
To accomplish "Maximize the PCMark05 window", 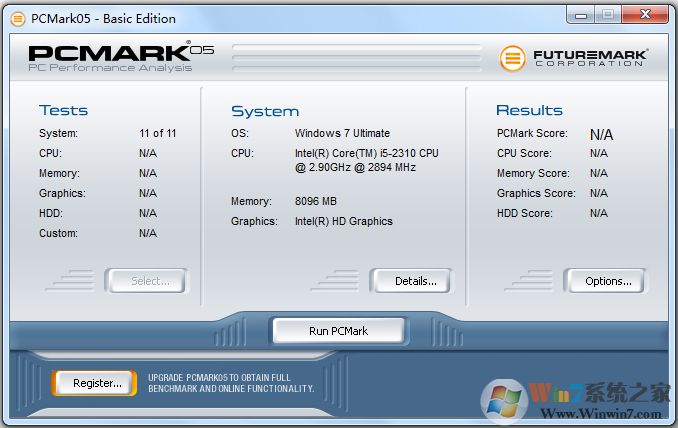I will click(608, 14).
